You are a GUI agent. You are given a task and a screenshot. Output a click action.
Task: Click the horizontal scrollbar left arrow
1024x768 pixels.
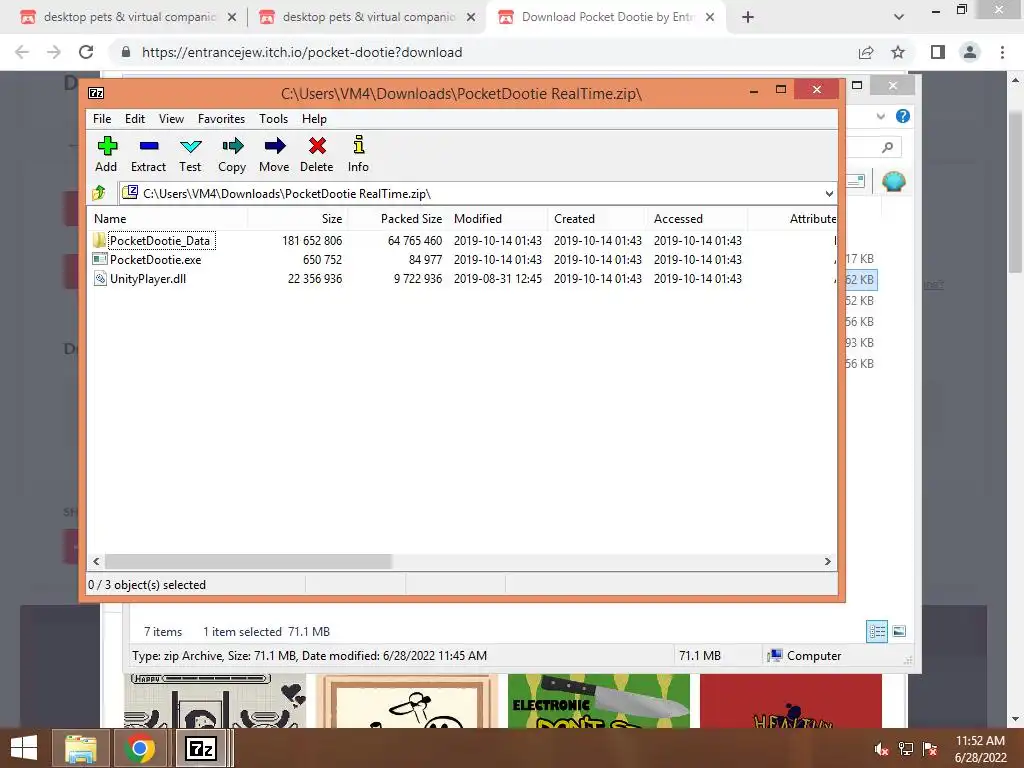coord(96,562)
